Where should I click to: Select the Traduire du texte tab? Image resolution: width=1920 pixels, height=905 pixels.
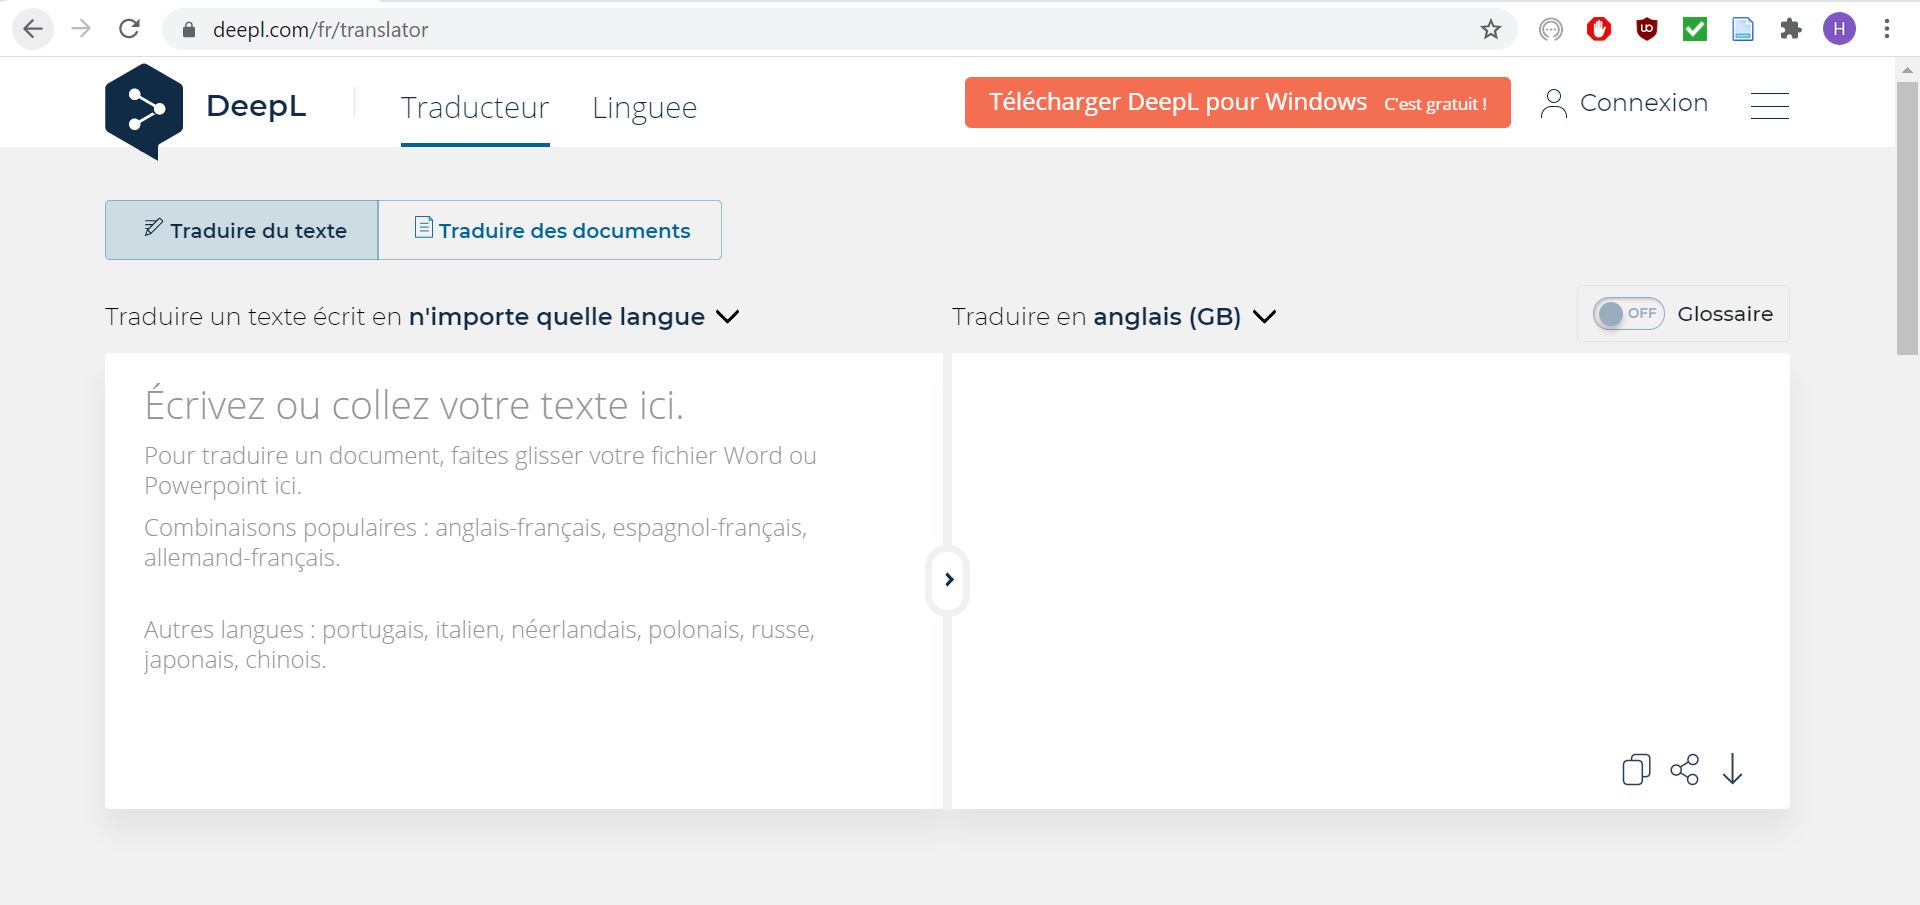click(242, 230)
